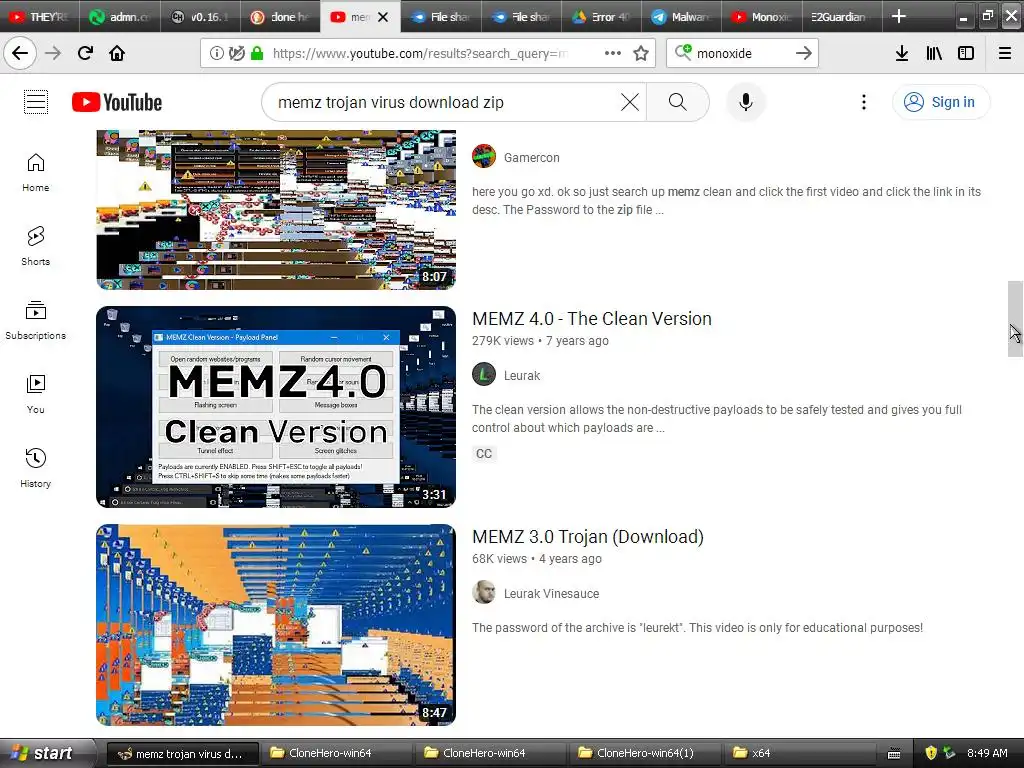Image resolution: width=1024 pixels, height=768 pixels.
Task: Click the CC badge on MEMZ 4.0
Action: [x=484, y=454]
